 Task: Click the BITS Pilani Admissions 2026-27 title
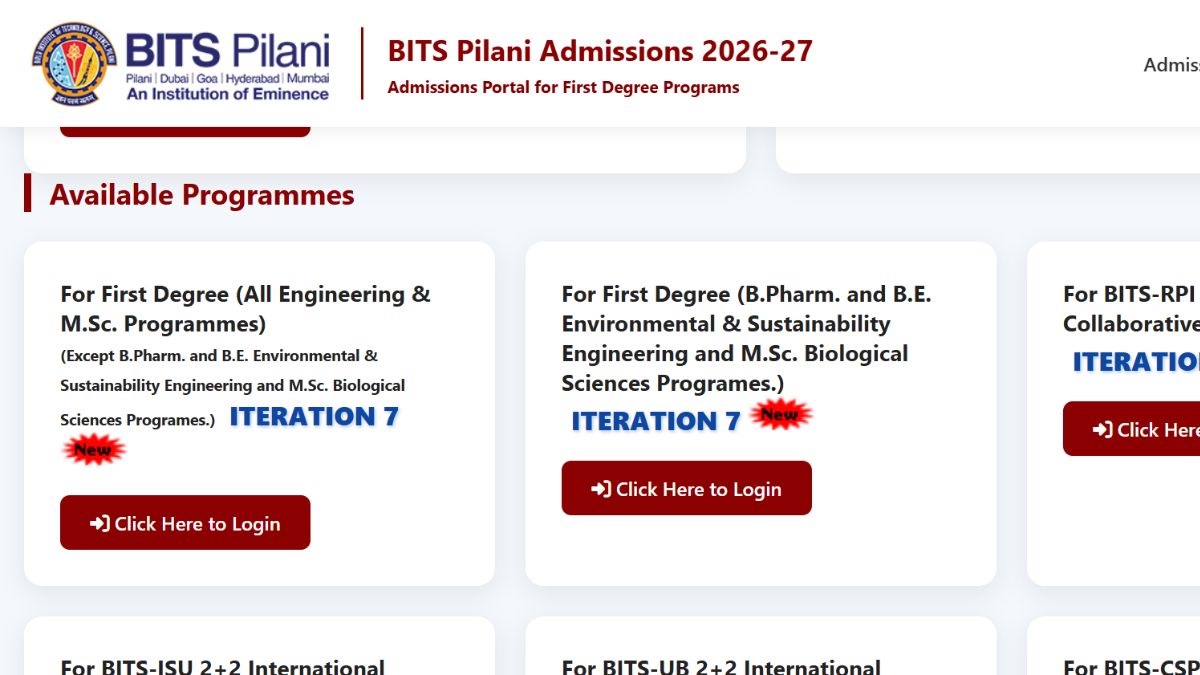(600, 50)
